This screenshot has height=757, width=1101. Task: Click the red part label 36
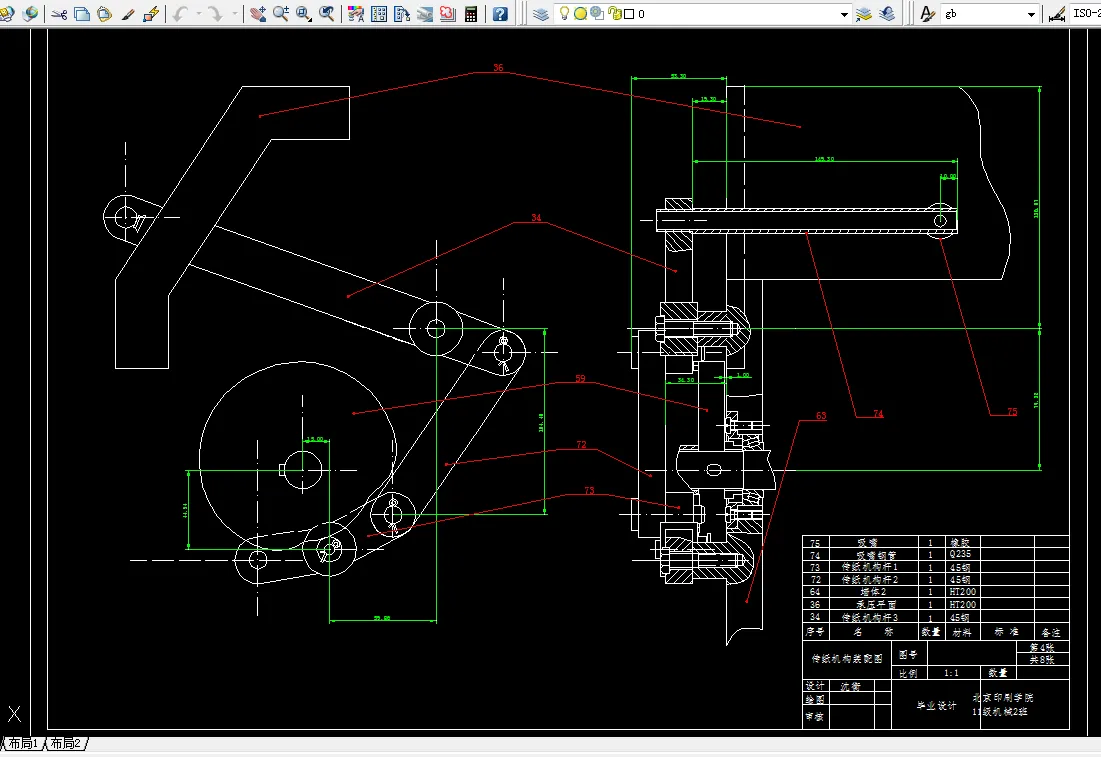498,67
